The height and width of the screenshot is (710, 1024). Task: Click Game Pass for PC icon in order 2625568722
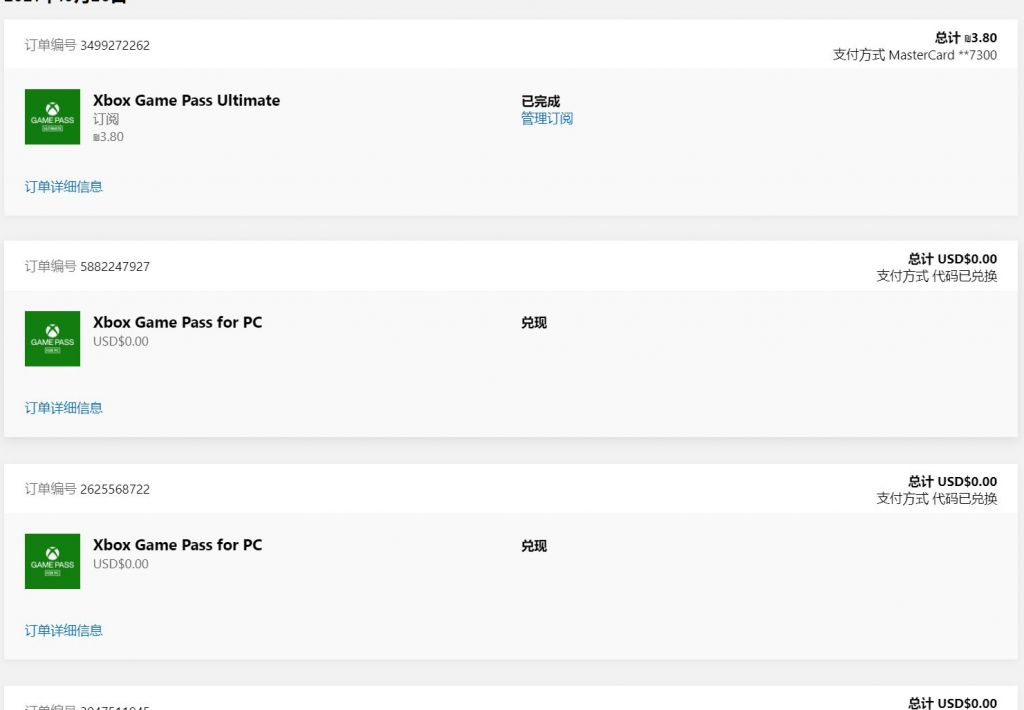click(x=52, y=561)
